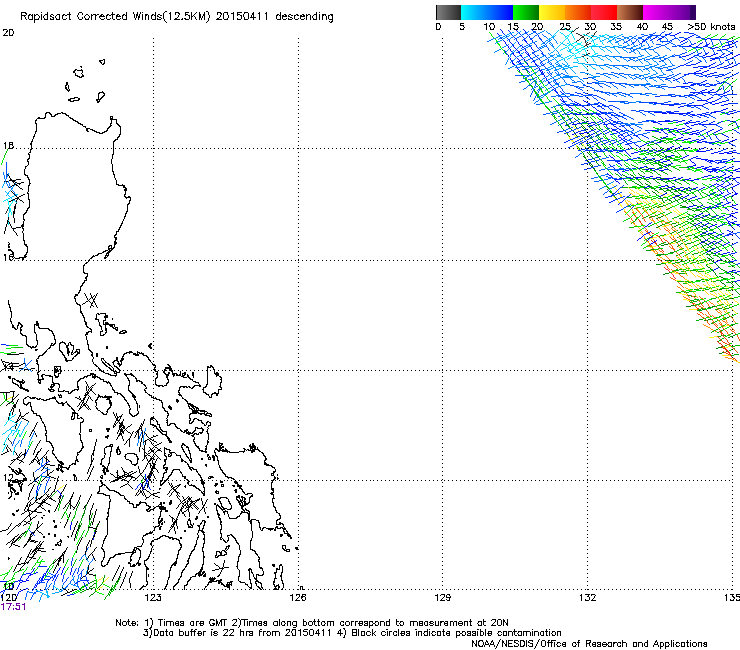
Task: Click the '123' longitude axis label
Action: (x=153, y=598)
